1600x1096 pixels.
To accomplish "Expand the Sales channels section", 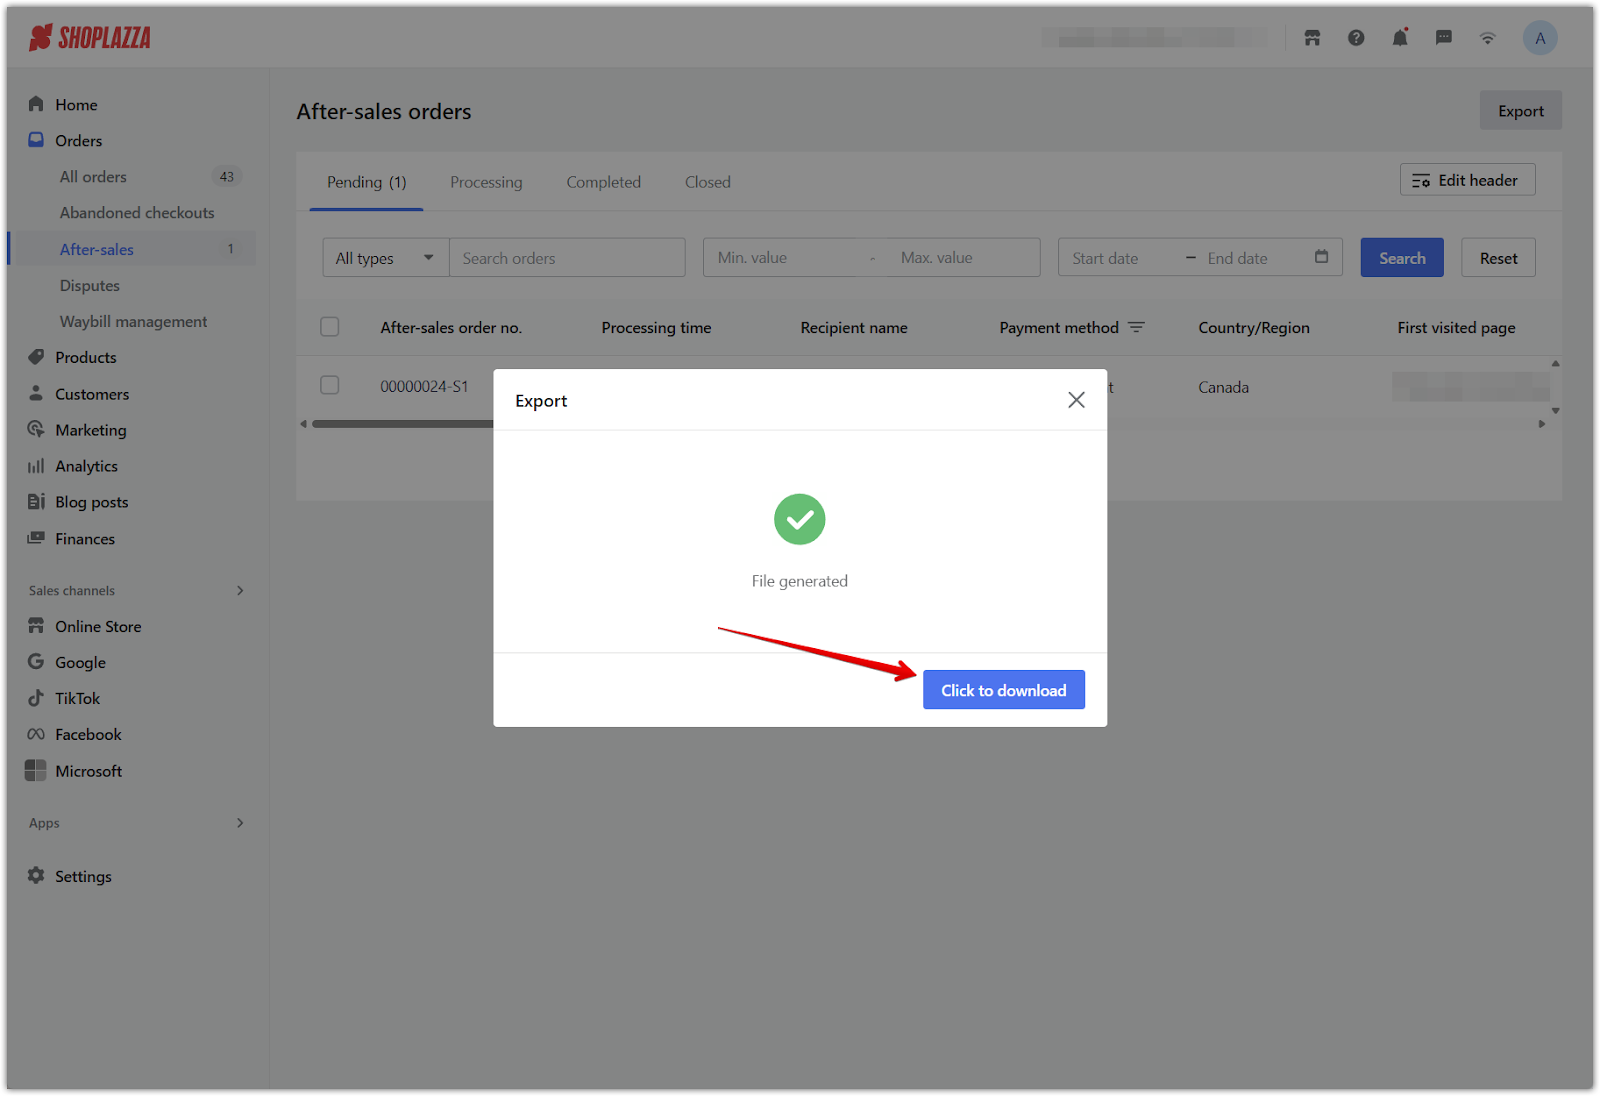I will 240,591.
